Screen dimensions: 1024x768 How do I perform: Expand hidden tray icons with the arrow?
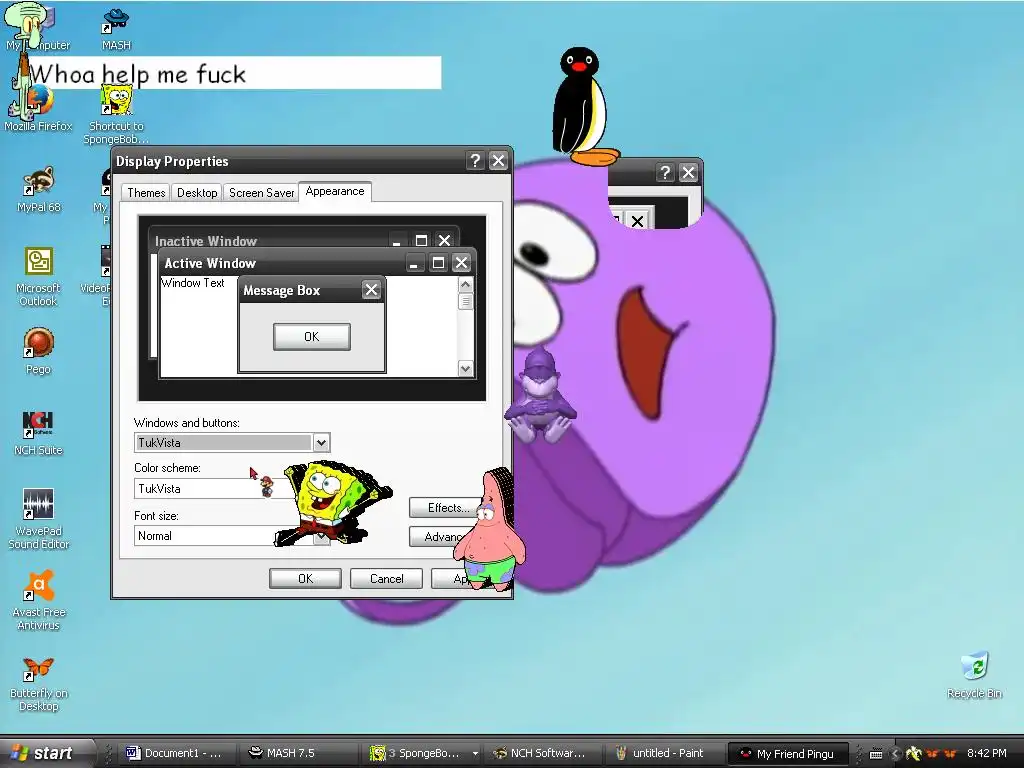click(895, 754)
